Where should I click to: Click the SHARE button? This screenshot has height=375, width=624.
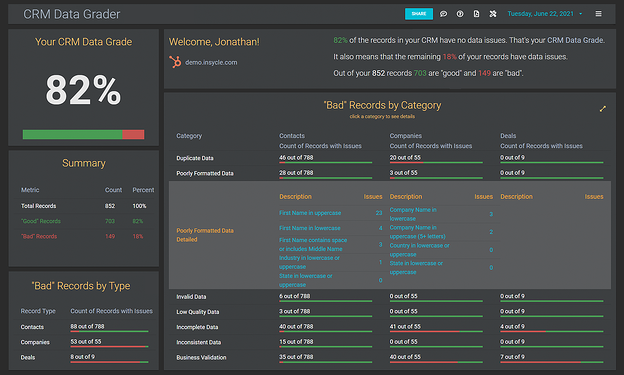pos(419,14)
